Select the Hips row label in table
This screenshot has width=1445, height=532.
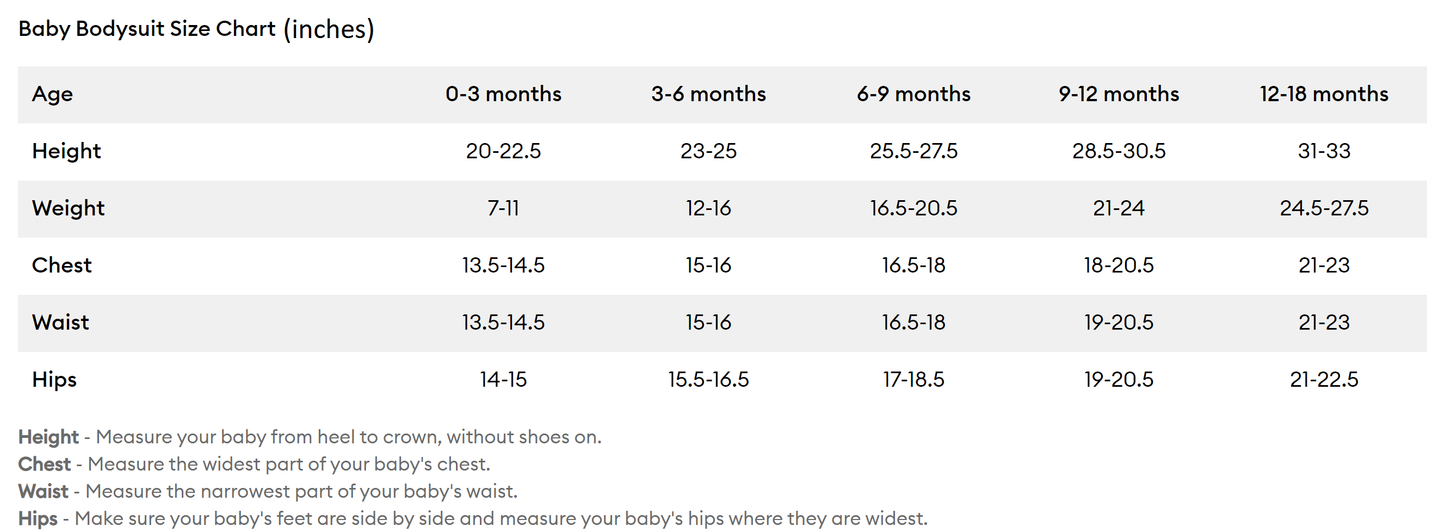(x=54, y=379)
